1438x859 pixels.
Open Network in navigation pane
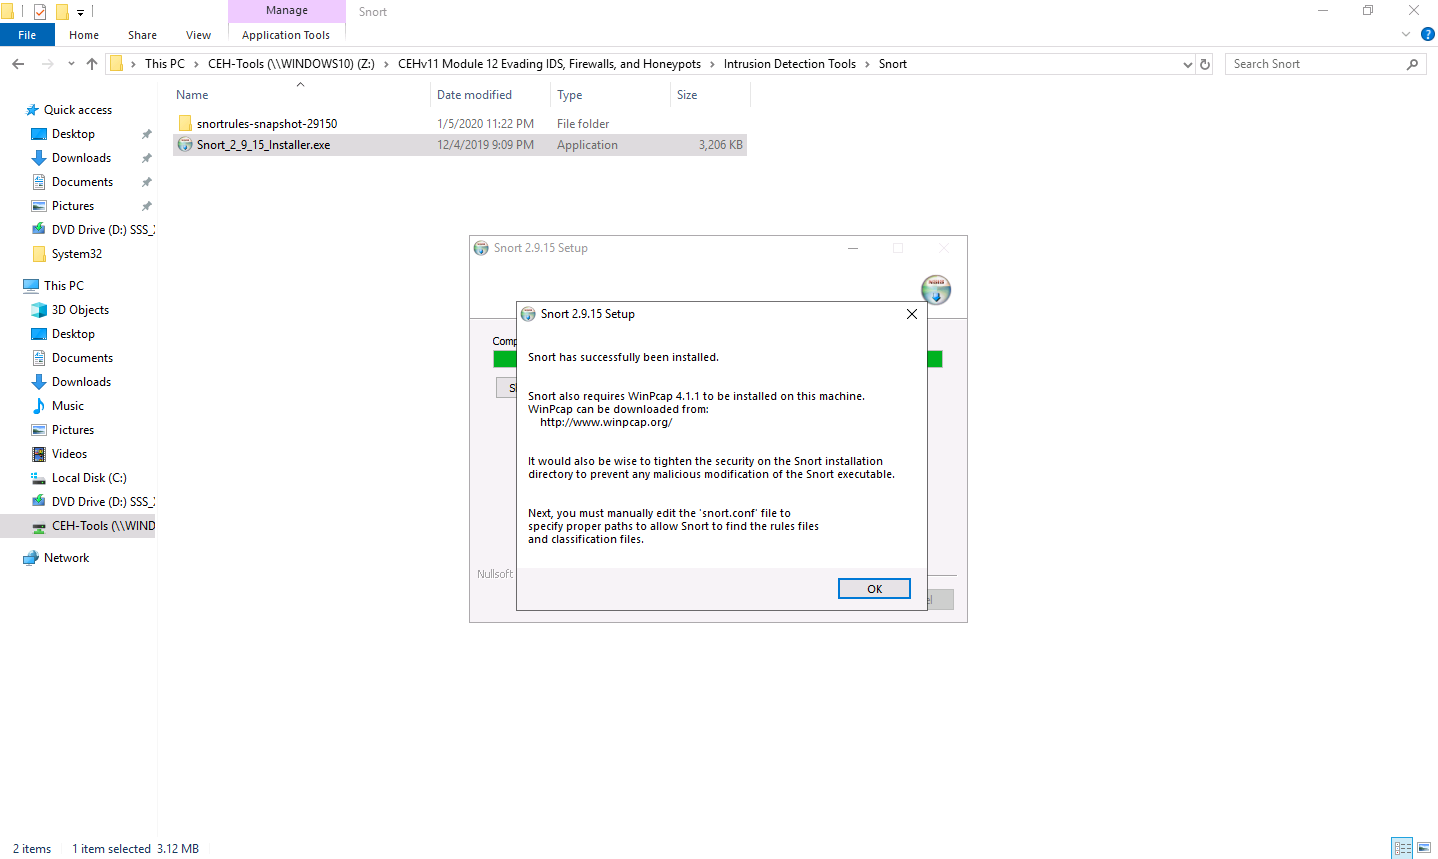(x=66, y=558)
